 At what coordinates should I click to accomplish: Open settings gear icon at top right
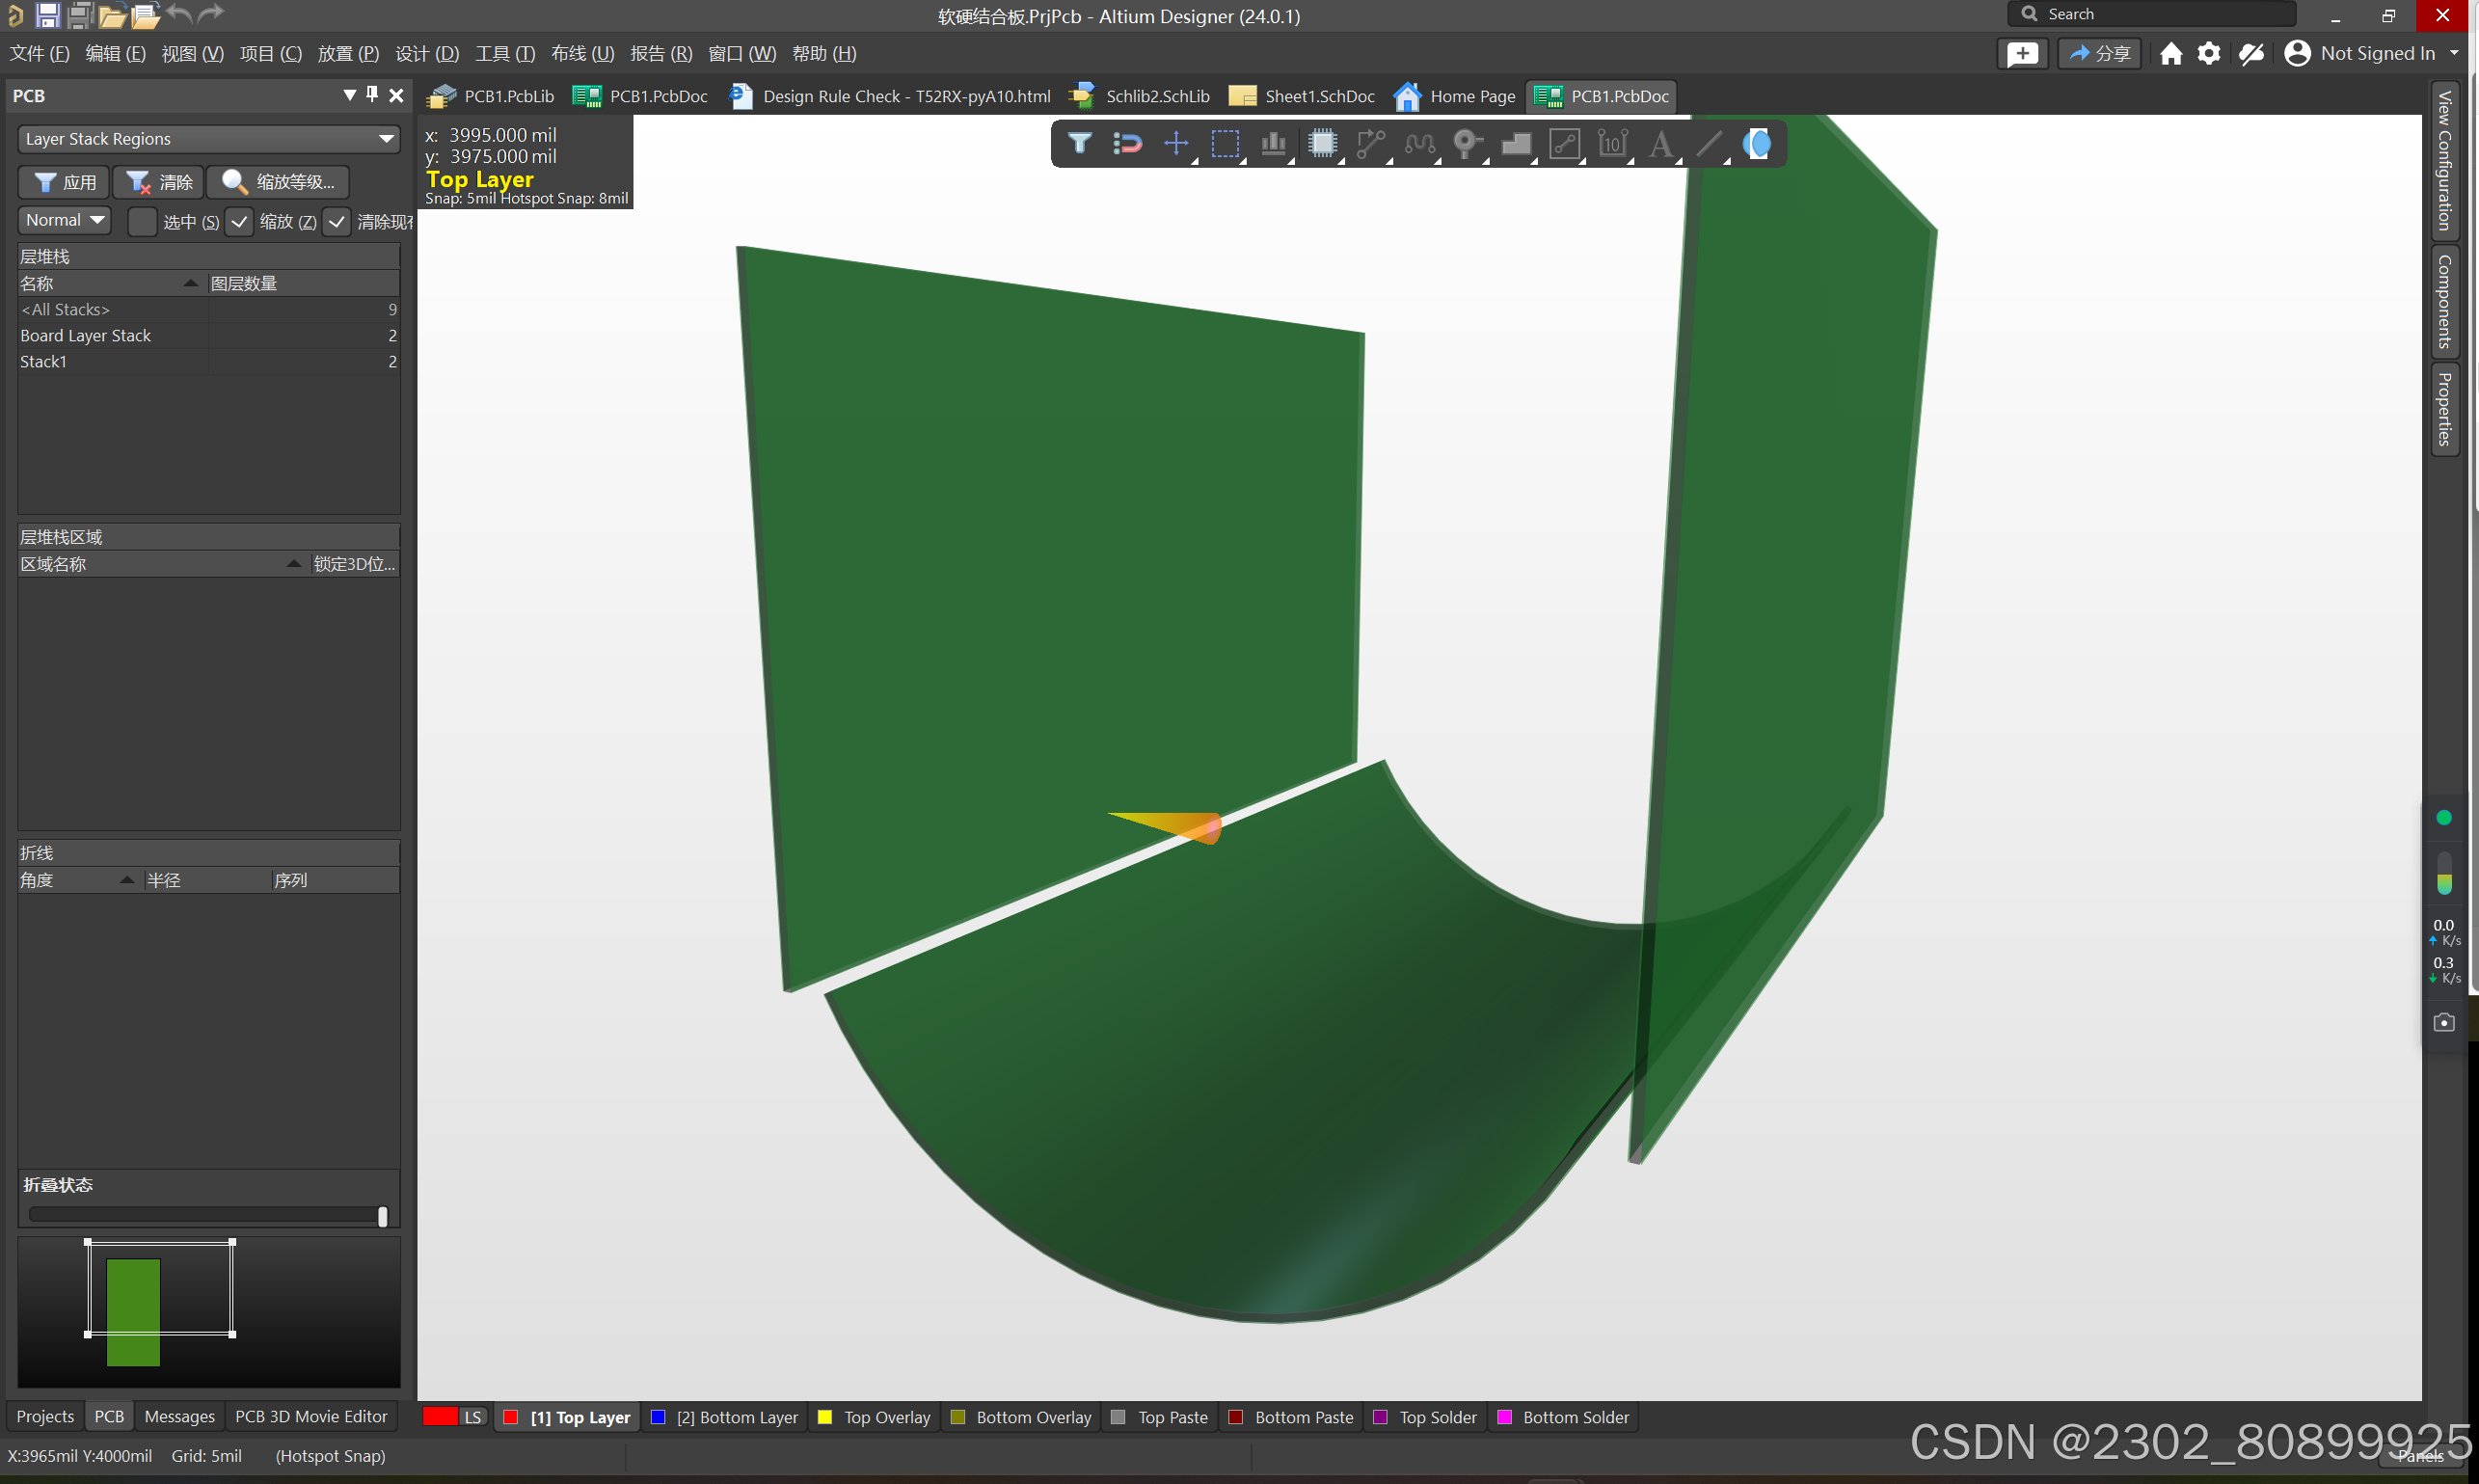point(2208,54)
